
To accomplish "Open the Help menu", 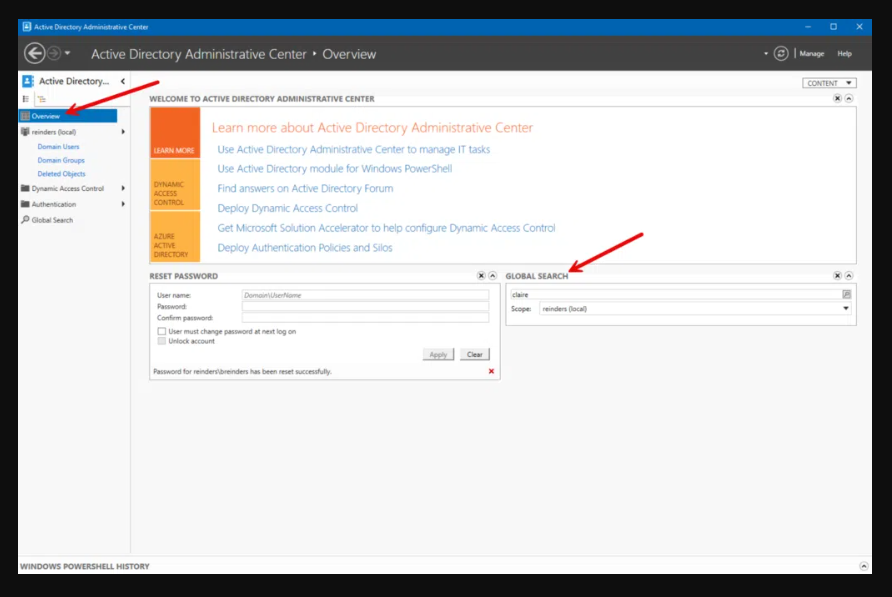I will point(845,53).
